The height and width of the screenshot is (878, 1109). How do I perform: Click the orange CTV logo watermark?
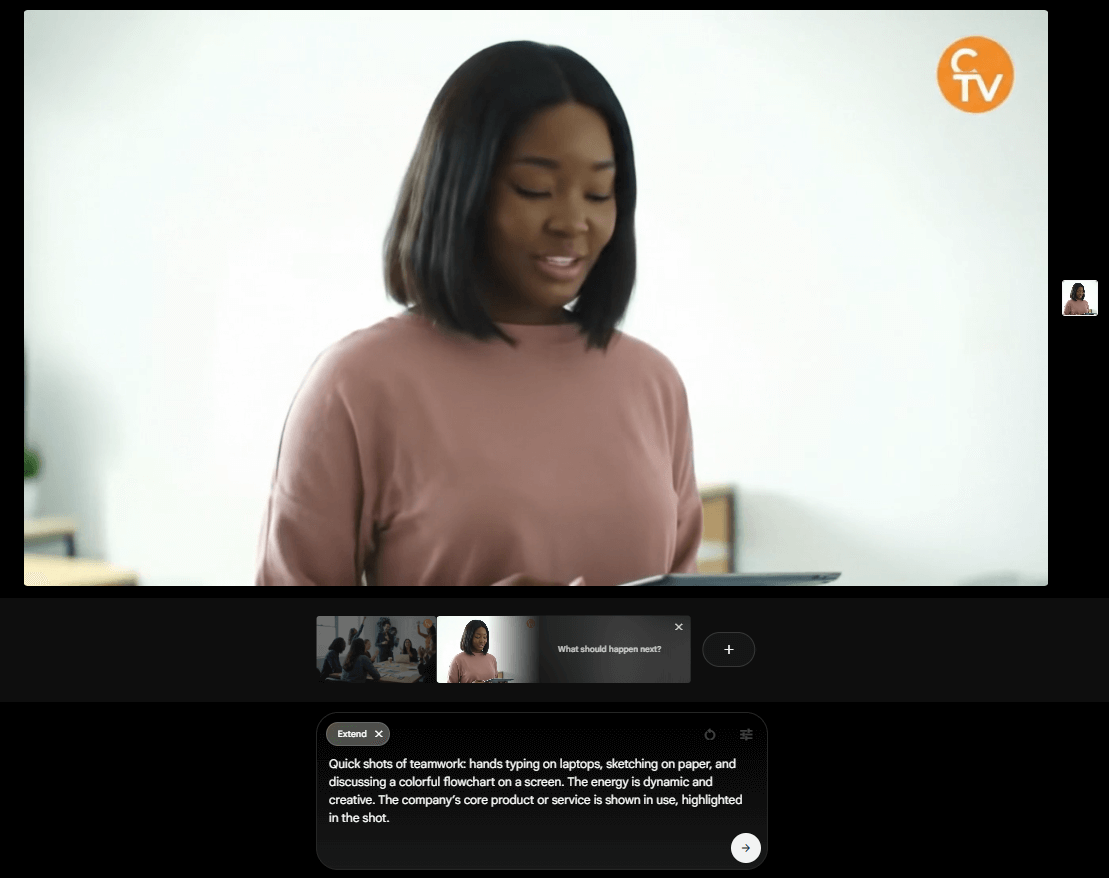tap(975, 75)
